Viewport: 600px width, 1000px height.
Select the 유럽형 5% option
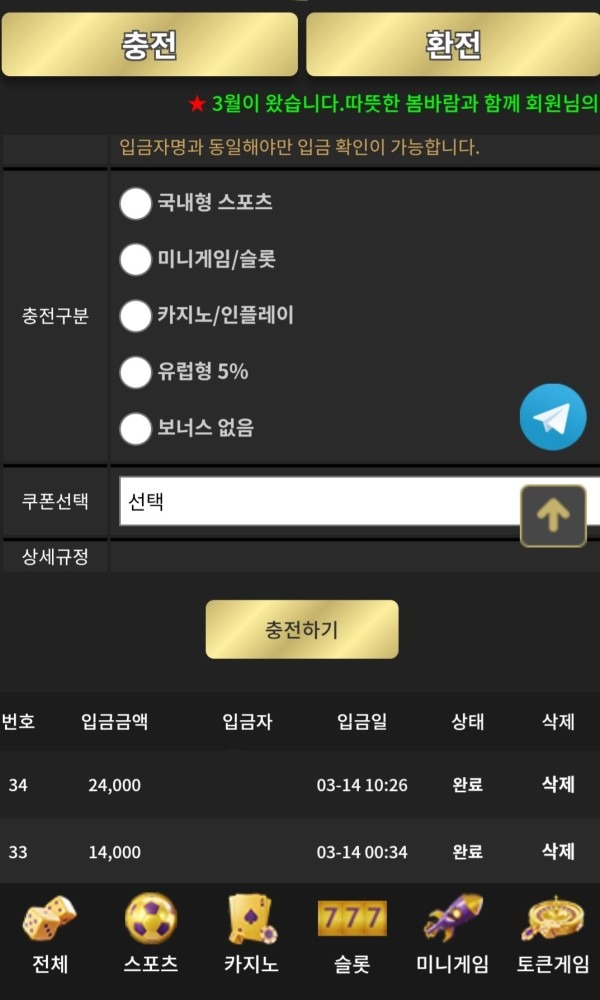(x=133, y=372)
